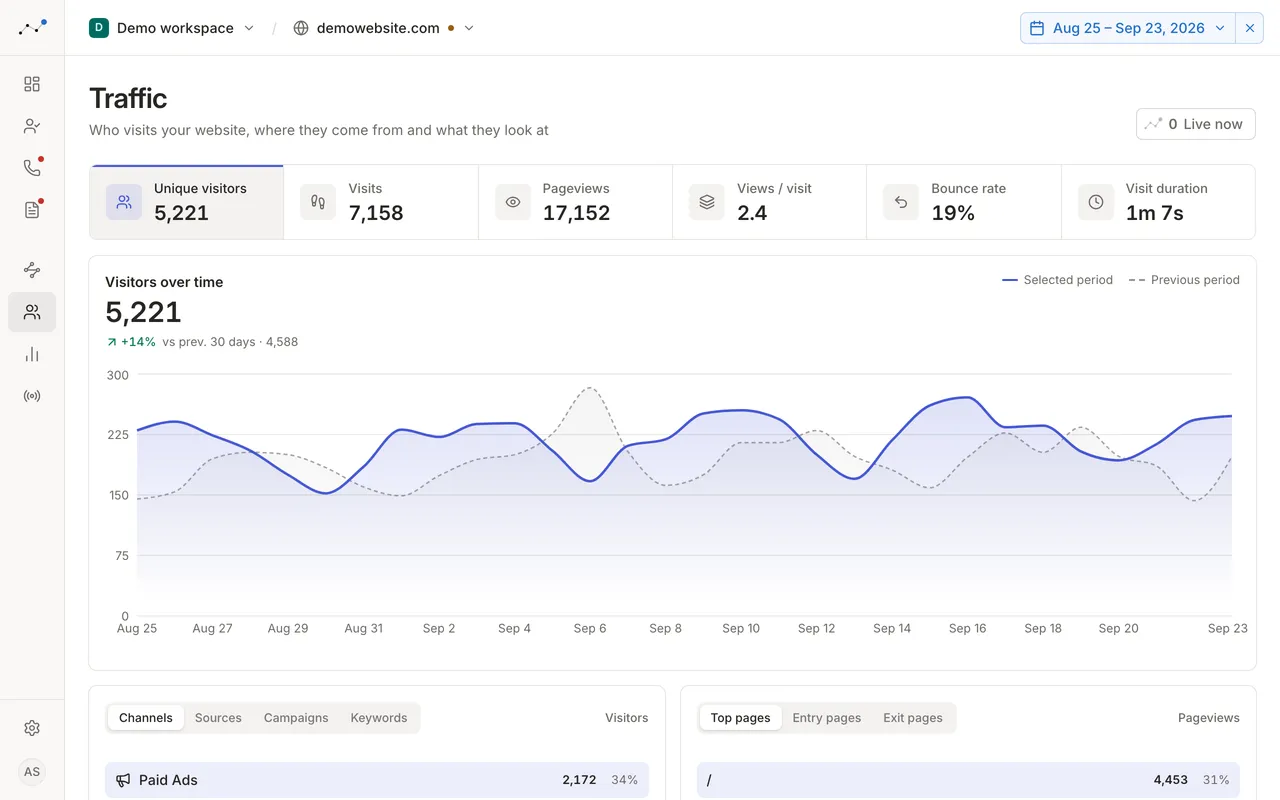Open the document forms icon in sidebar
1280x800 pixels.
(32, 210)
